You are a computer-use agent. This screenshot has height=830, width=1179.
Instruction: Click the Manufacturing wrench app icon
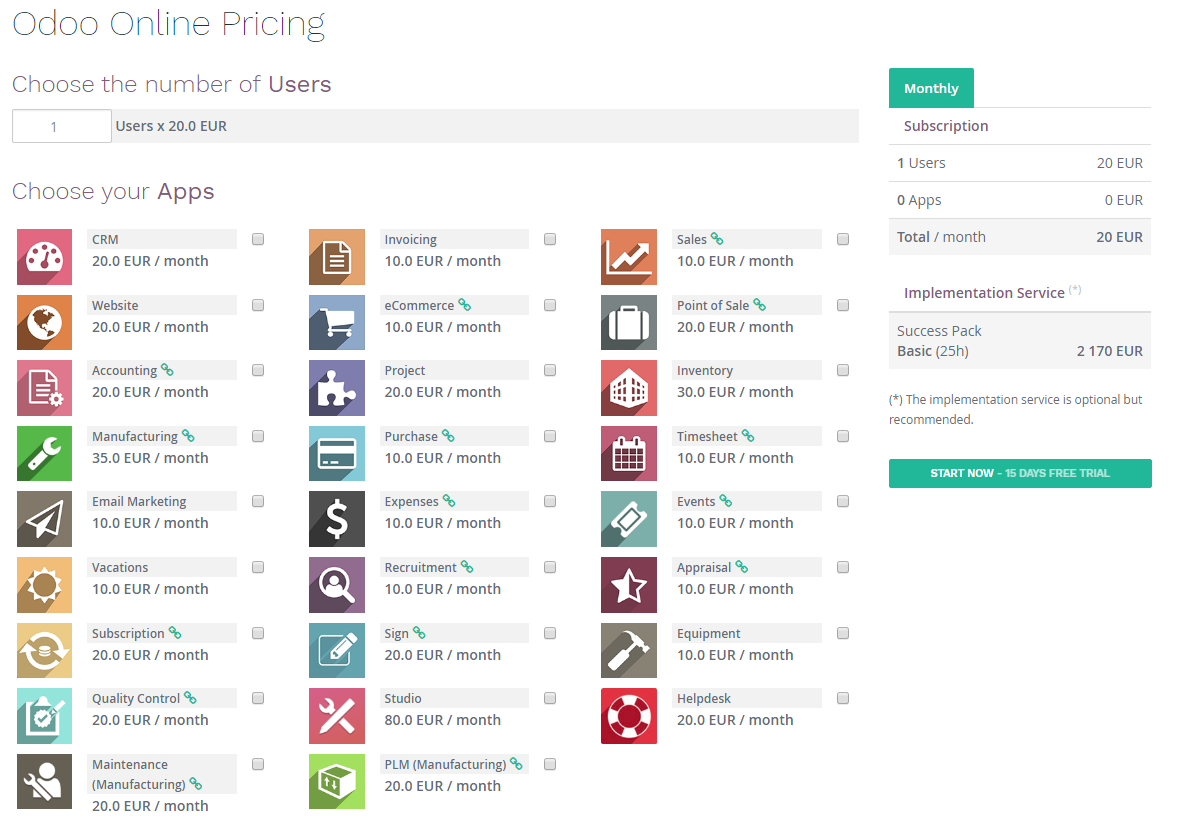pyautogui.click(x=44, y=453)
